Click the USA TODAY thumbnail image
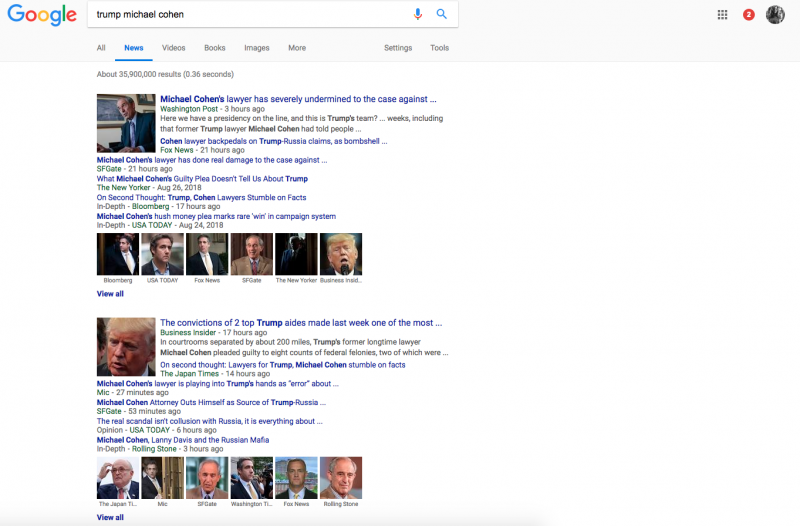The height and width of the screenshot is (526, 800). click(162, 254)
